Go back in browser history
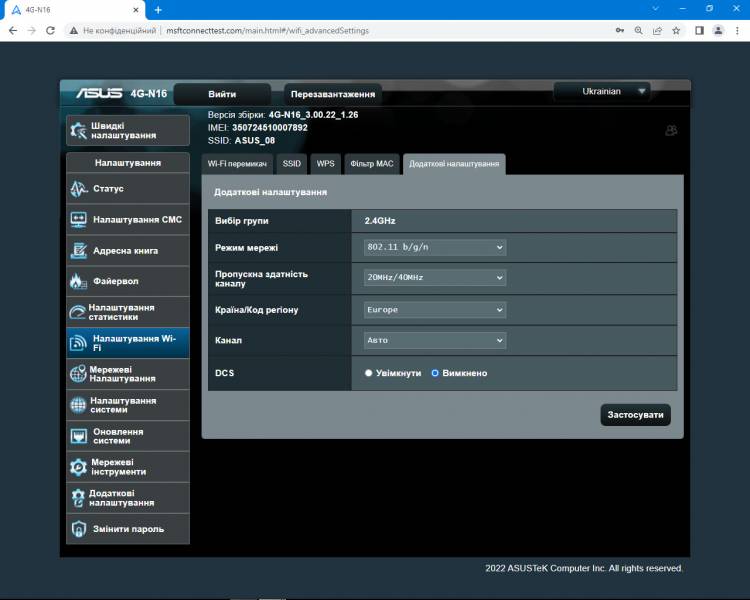This screenshot has height=600, width=750. pos(13,31)
